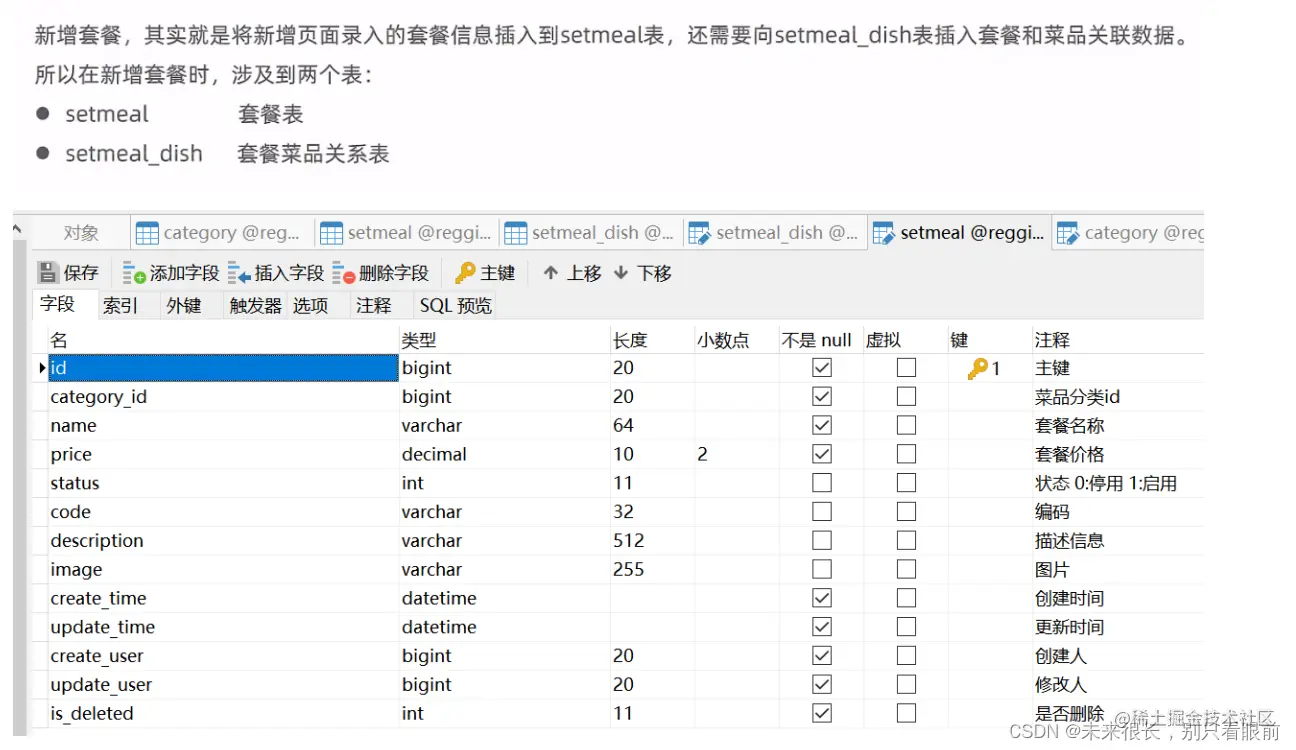Switch to category tab with grid icon

221,233
